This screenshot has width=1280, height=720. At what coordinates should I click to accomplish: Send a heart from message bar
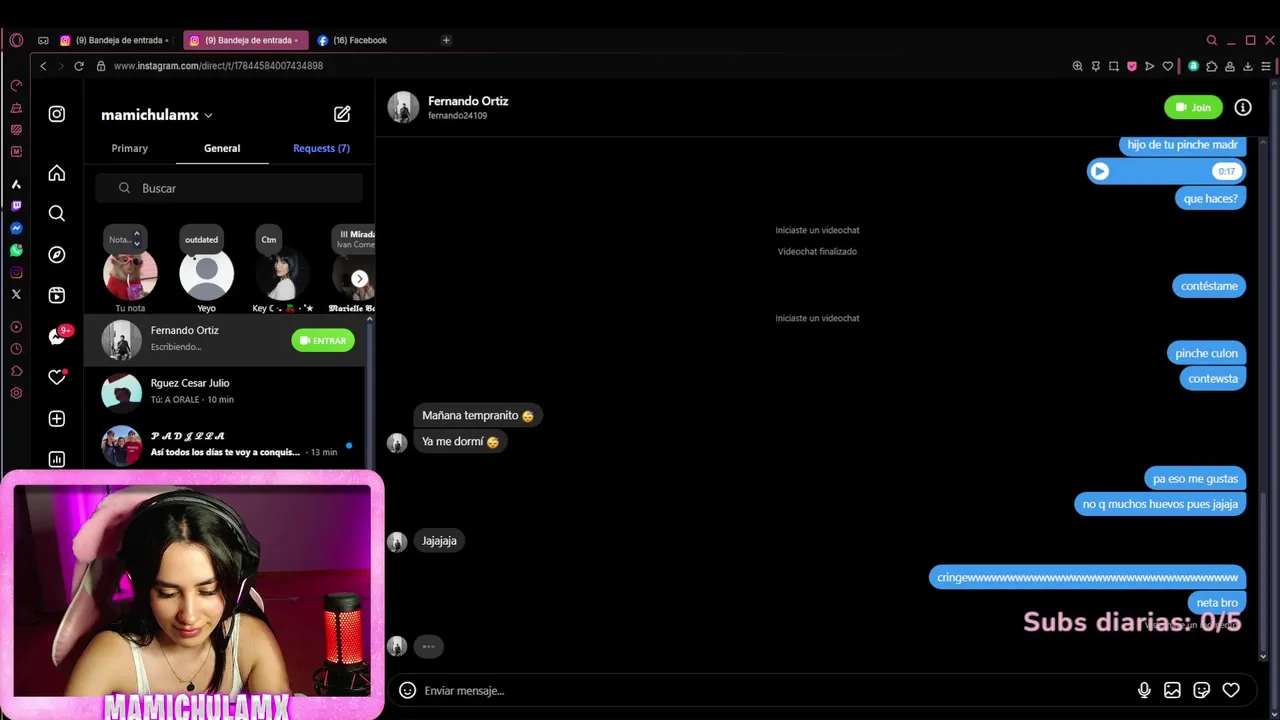click(x=1231, y=690)
